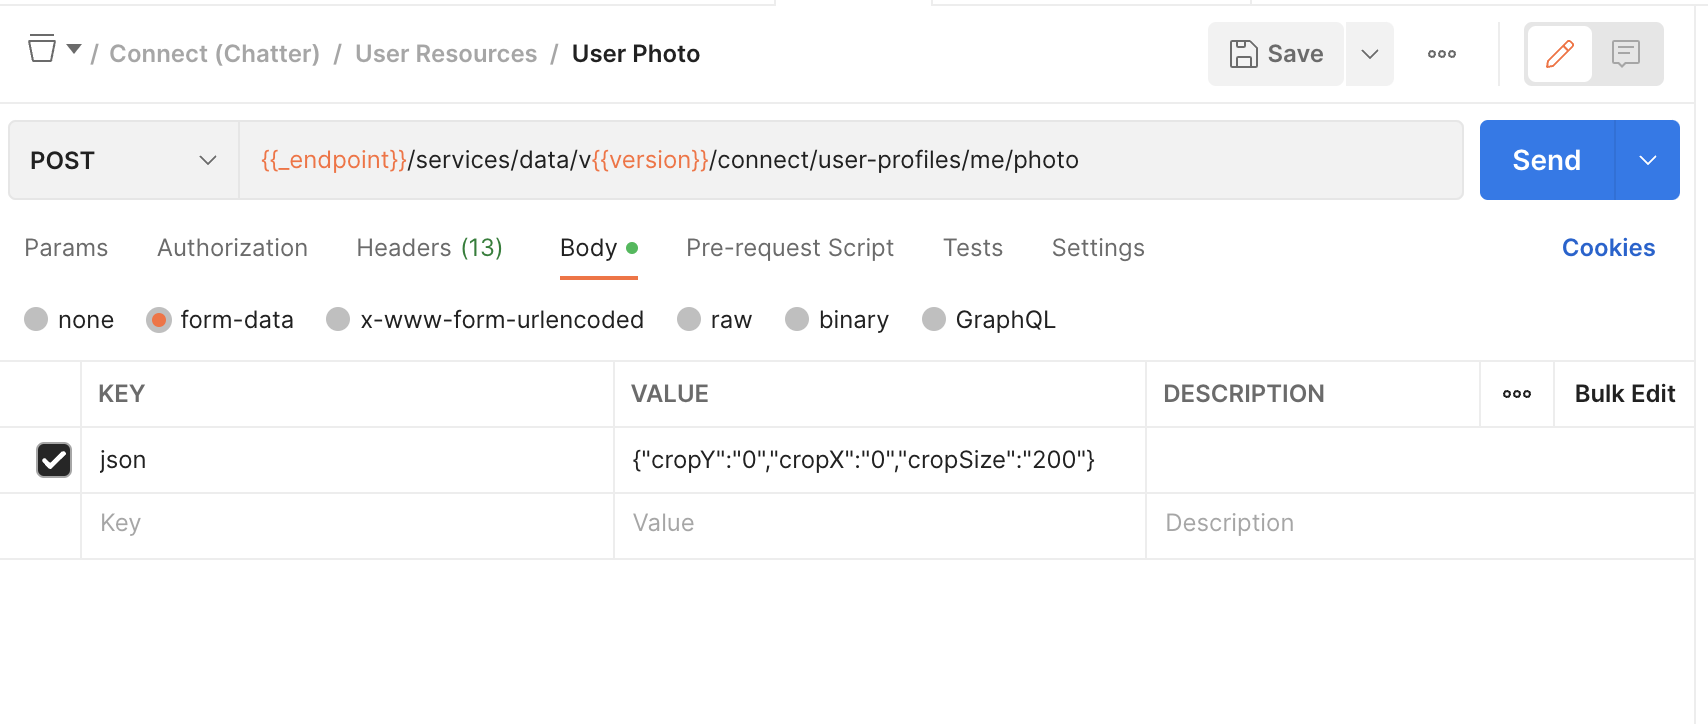Image resolution: width=1708 pixels, height=724 pixels.
Task: Send the request
Action: (x=1546, y=161)
